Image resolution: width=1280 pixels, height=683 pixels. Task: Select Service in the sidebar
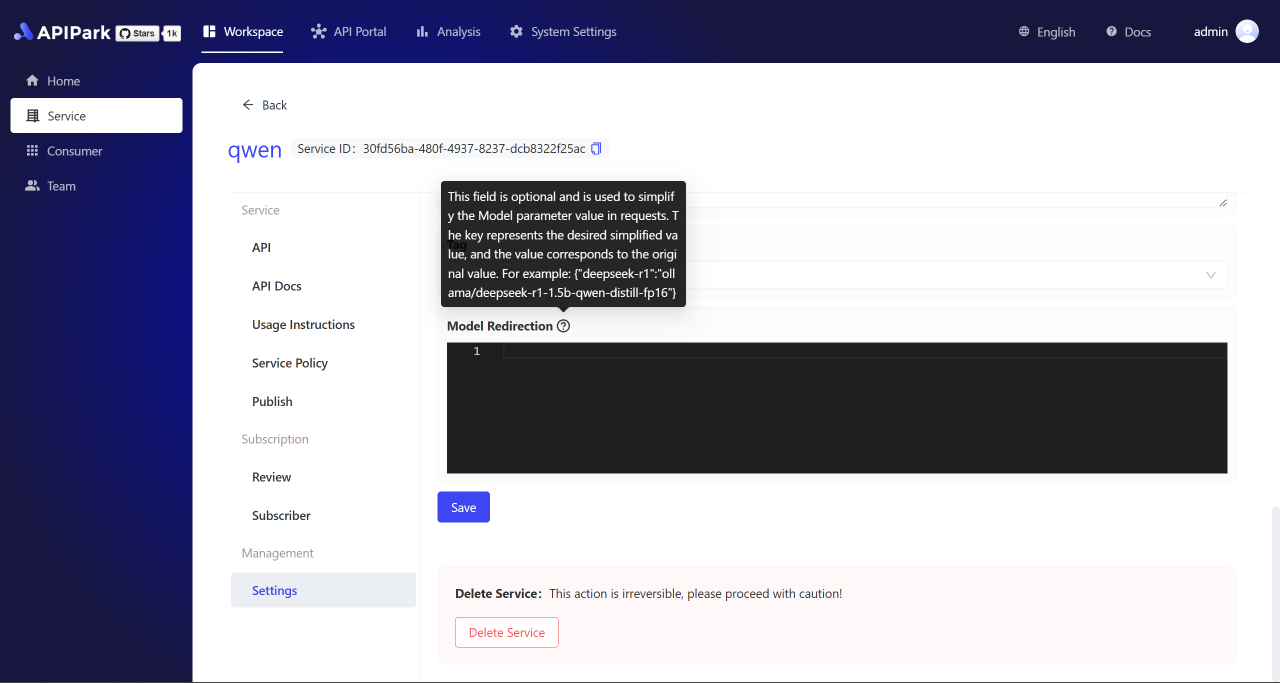click(x=96, y=116)
